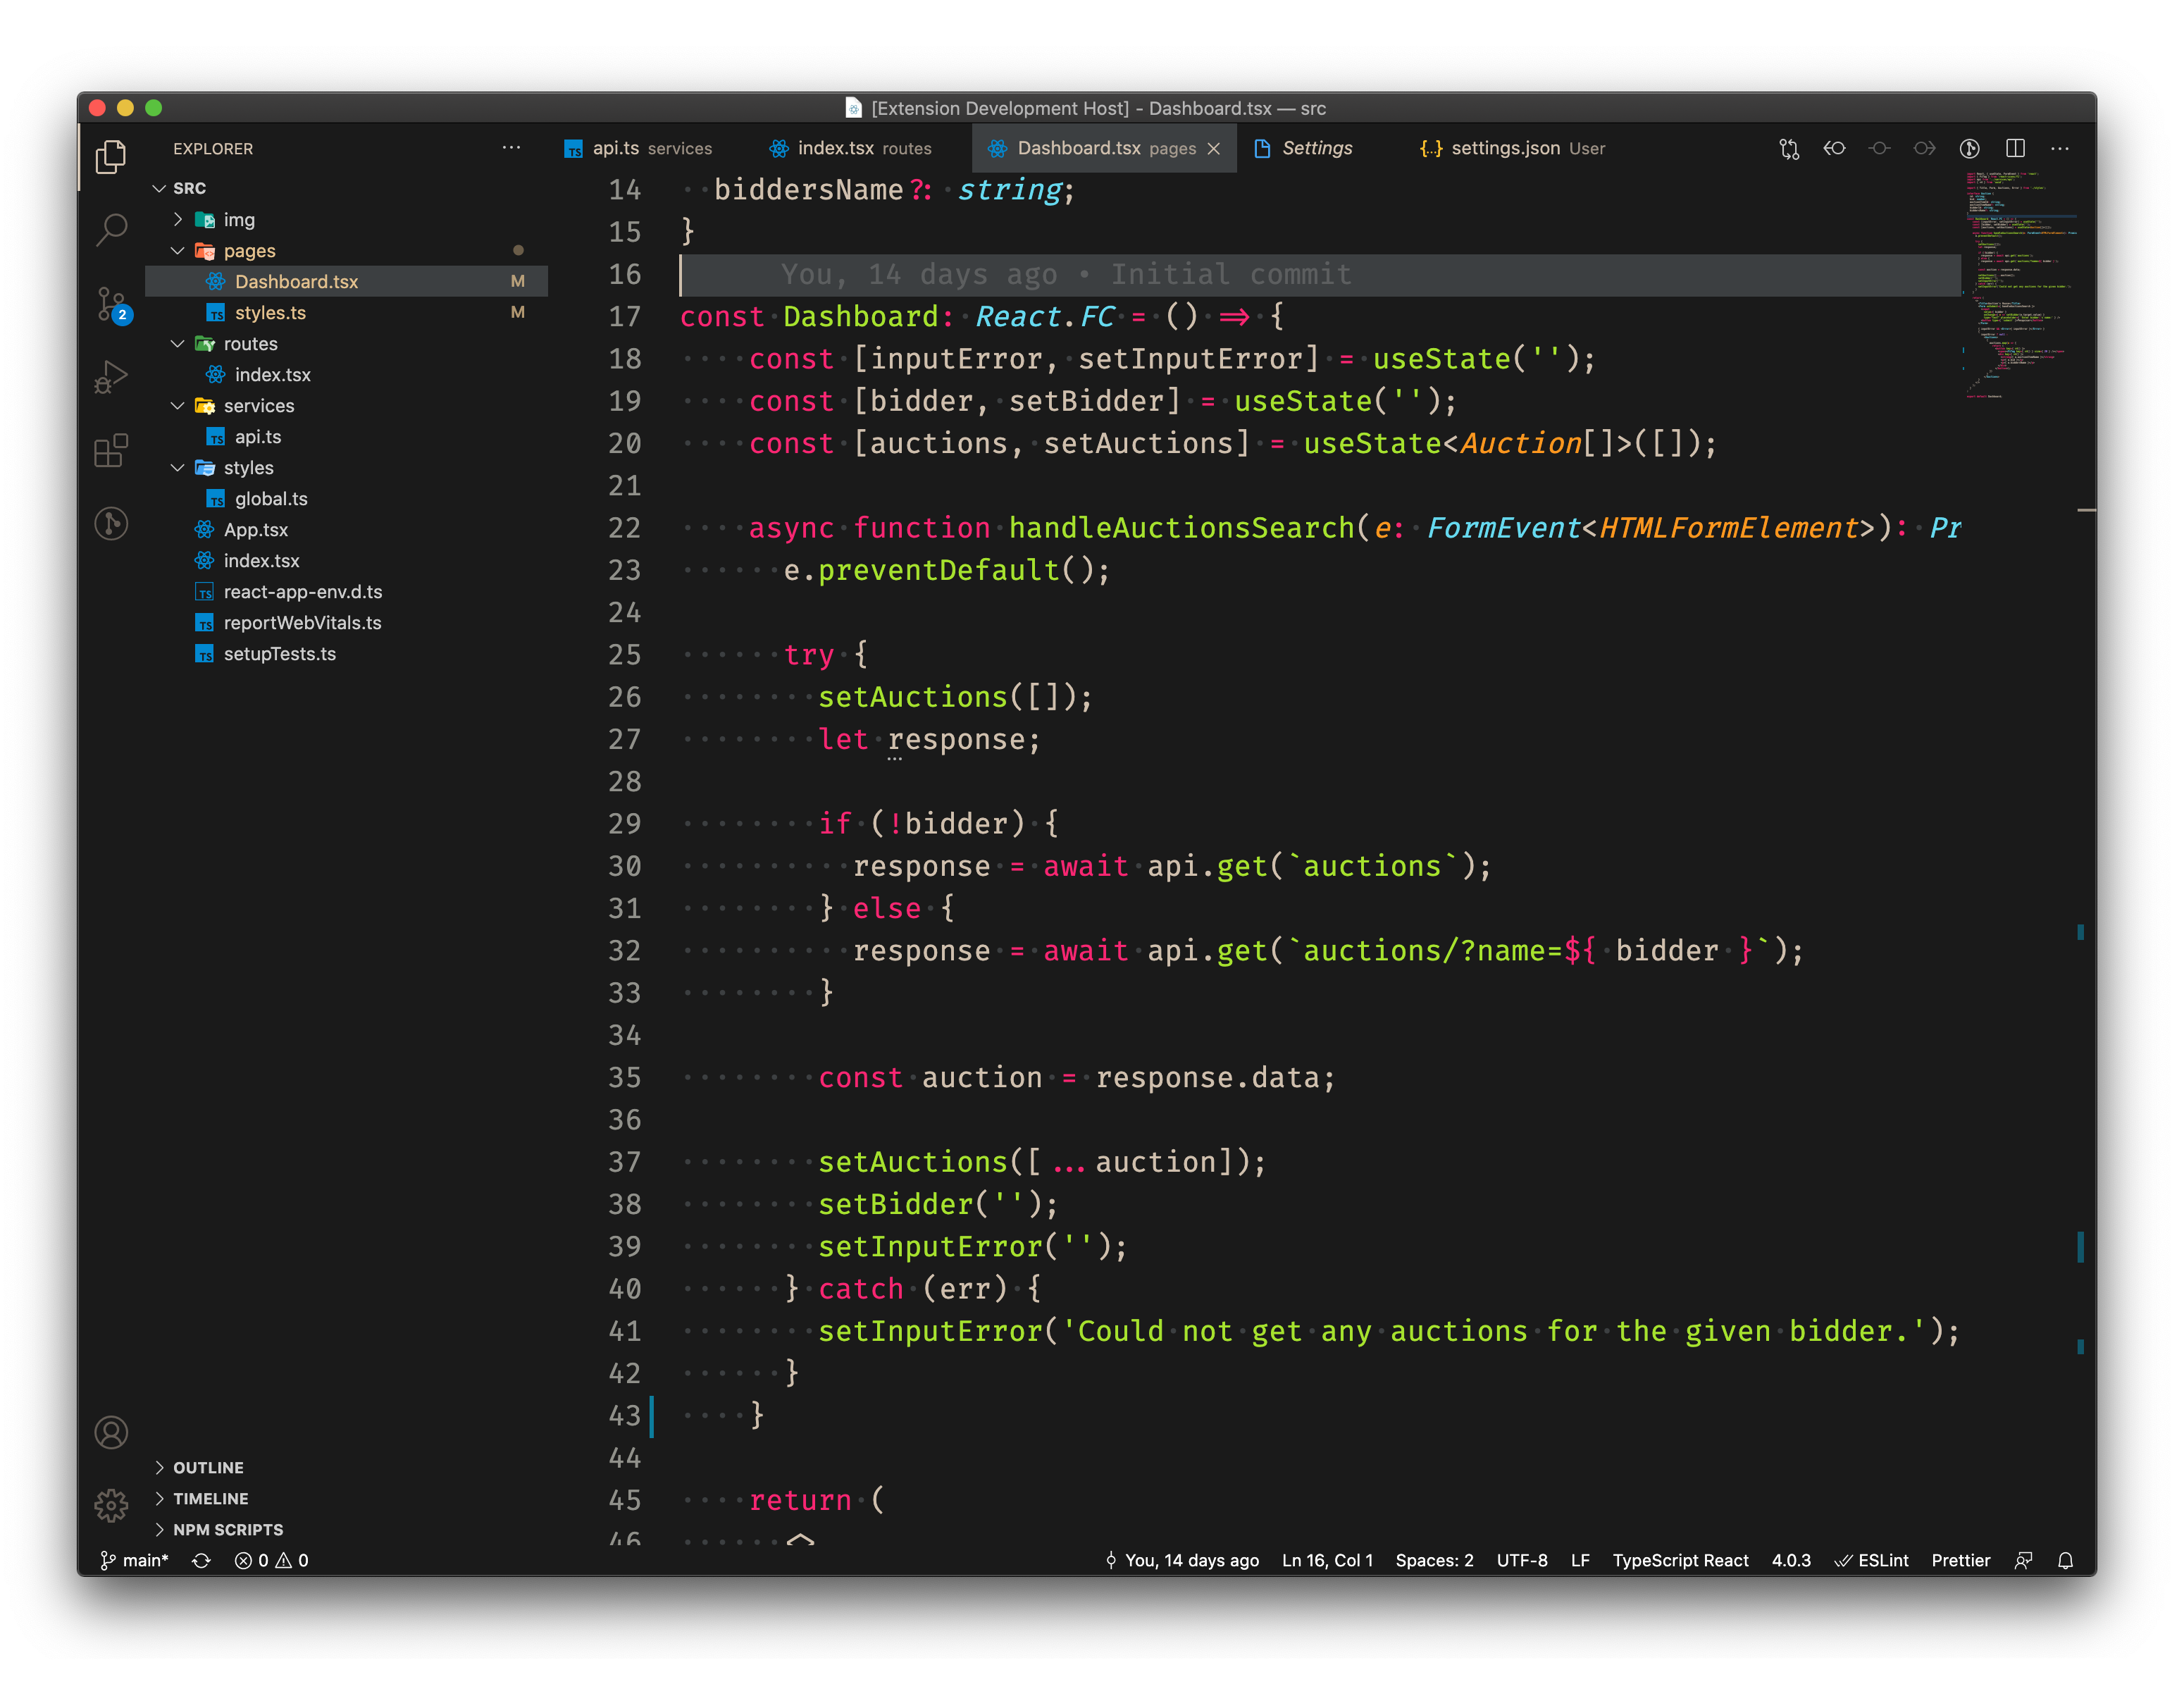Close the Dashboard.tsx tab
This screenshot has width=2184, height=1684.
click(x=1214, y=148)
